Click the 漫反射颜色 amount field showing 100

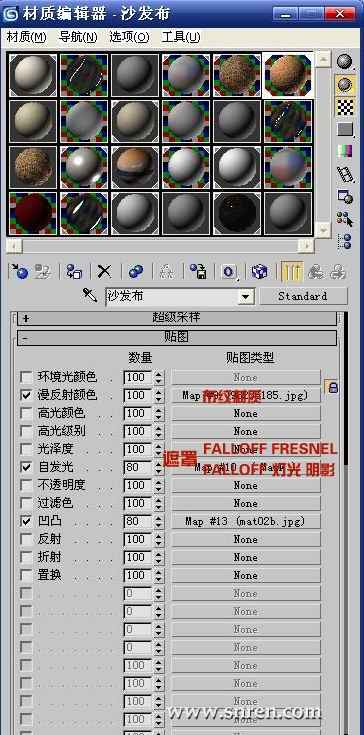[x=138, y=395]
